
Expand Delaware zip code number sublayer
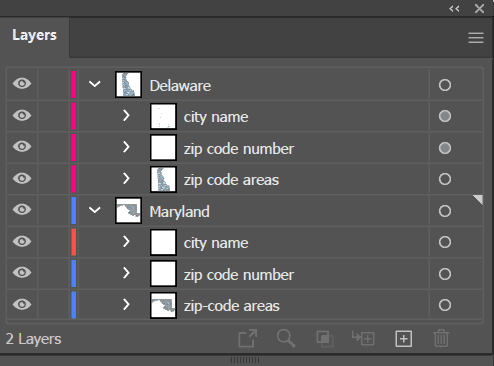pyautogui.click(x=126, y=147)
